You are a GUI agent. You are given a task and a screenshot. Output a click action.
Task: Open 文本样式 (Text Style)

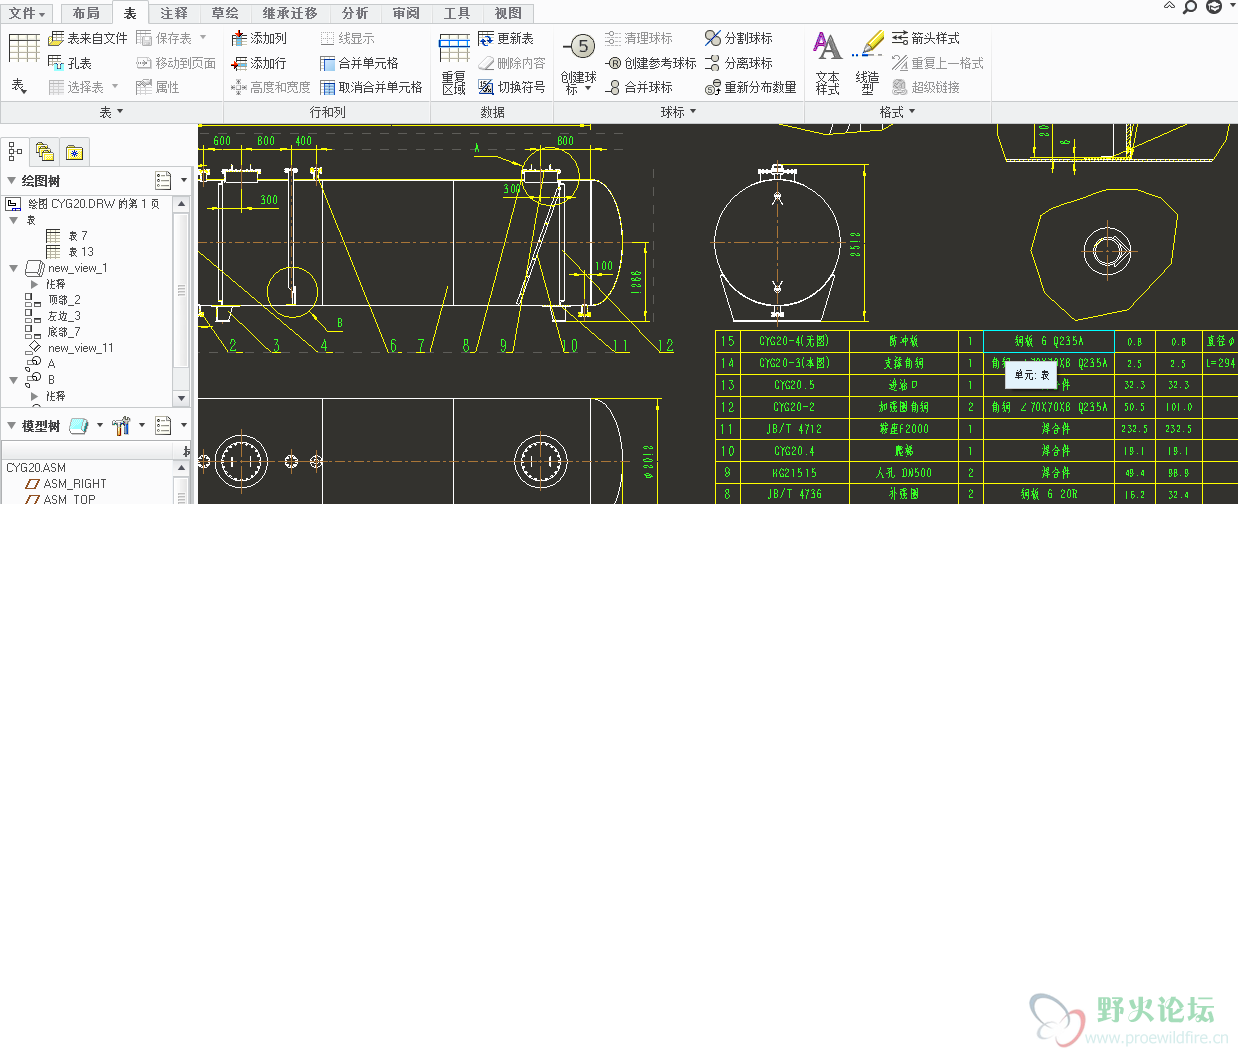[827, 63]
